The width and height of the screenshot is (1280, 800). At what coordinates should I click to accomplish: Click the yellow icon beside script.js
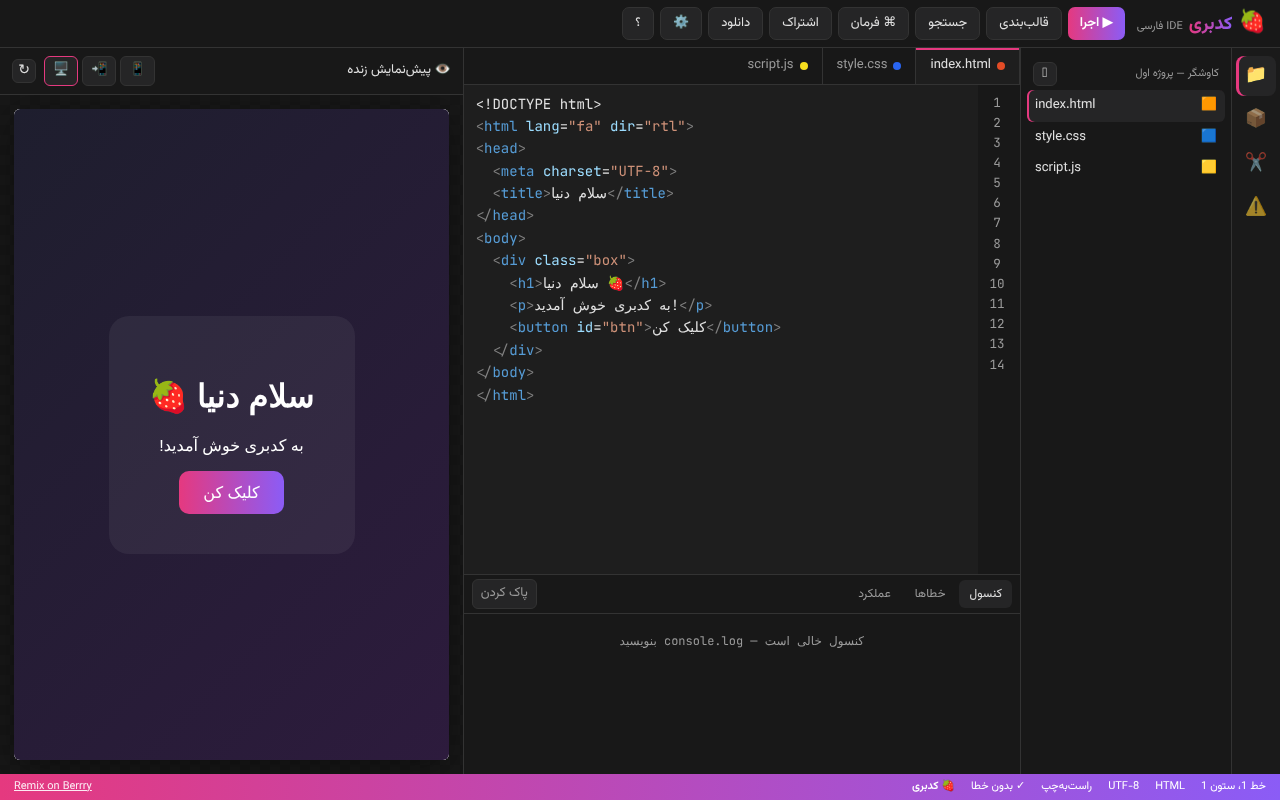click(1209, 167)
